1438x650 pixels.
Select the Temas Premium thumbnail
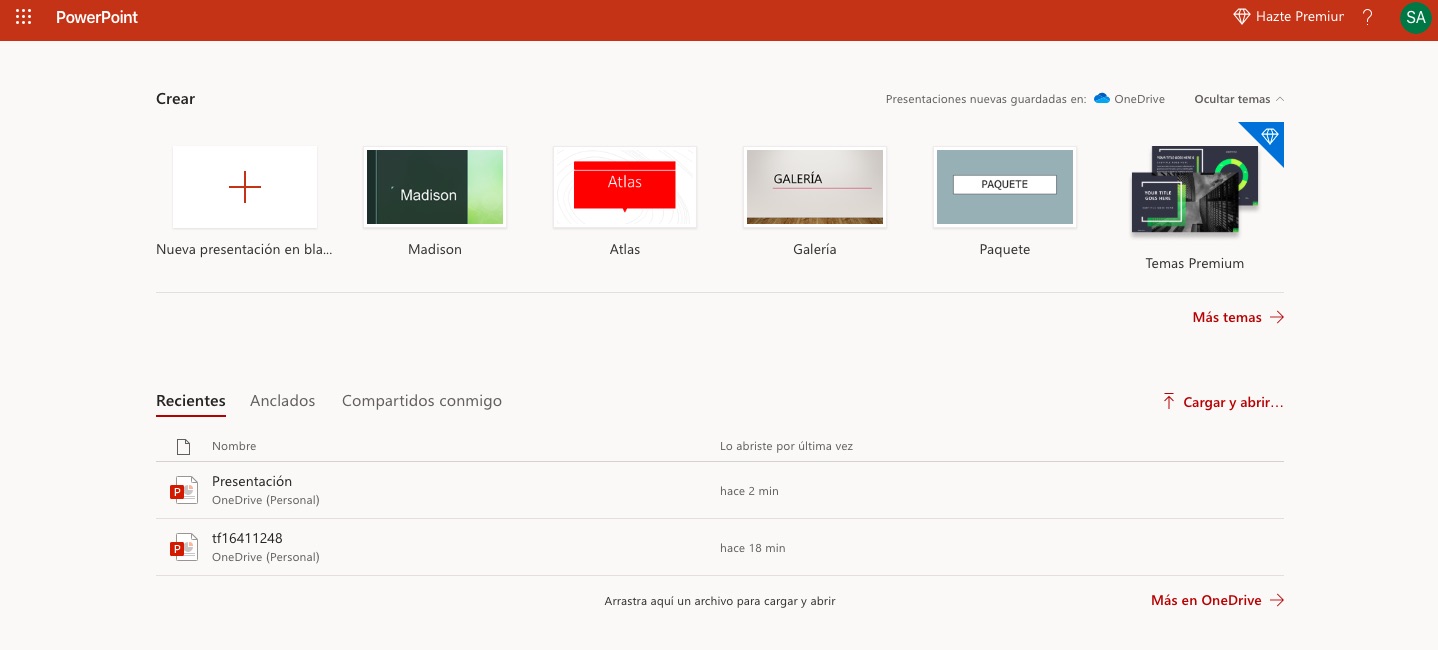point(1194,188)
